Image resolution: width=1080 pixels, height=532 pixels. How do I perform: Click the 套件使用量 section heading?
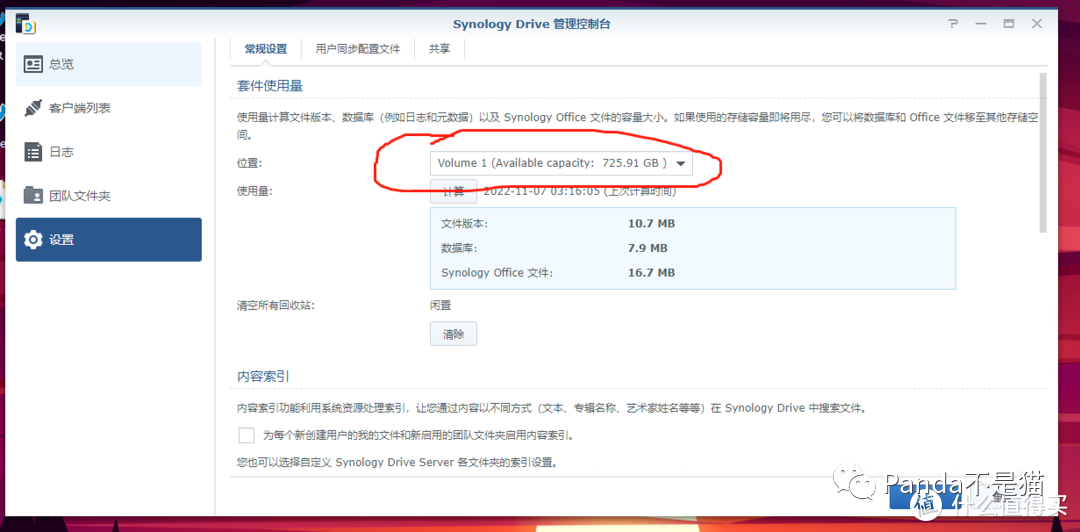(x=270, y=86)
